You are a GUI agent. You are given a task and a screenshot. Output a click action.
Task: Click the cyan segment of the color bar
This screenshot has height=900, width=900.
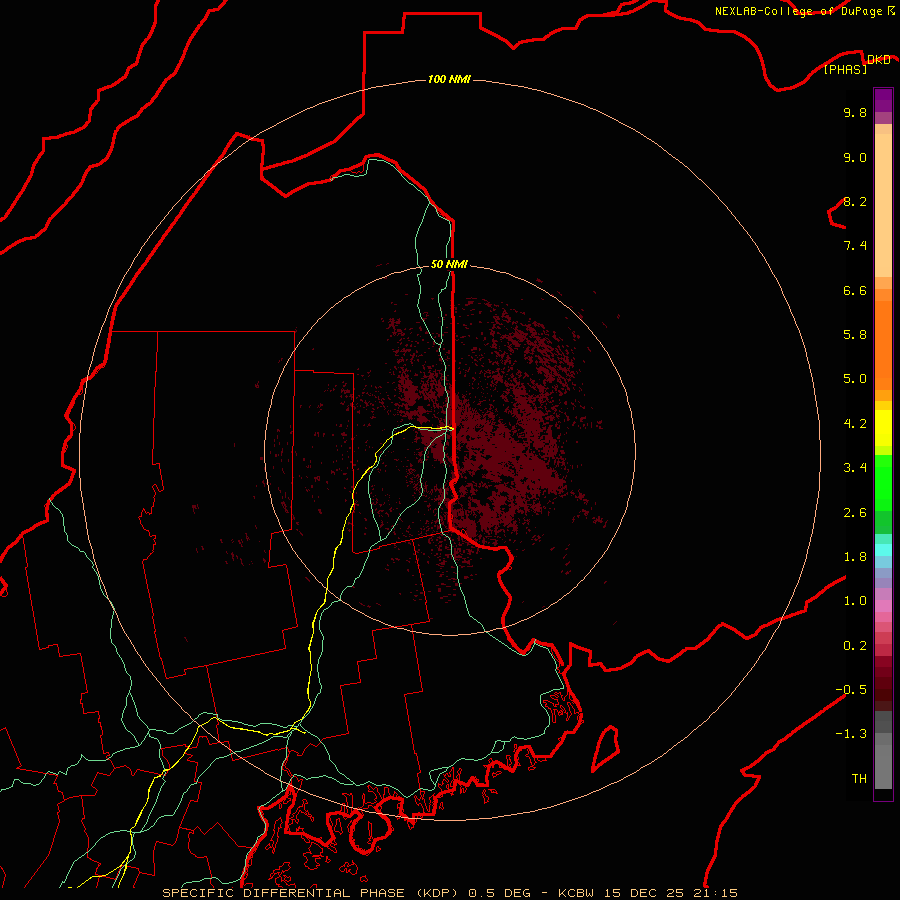(x=883, y=550)
